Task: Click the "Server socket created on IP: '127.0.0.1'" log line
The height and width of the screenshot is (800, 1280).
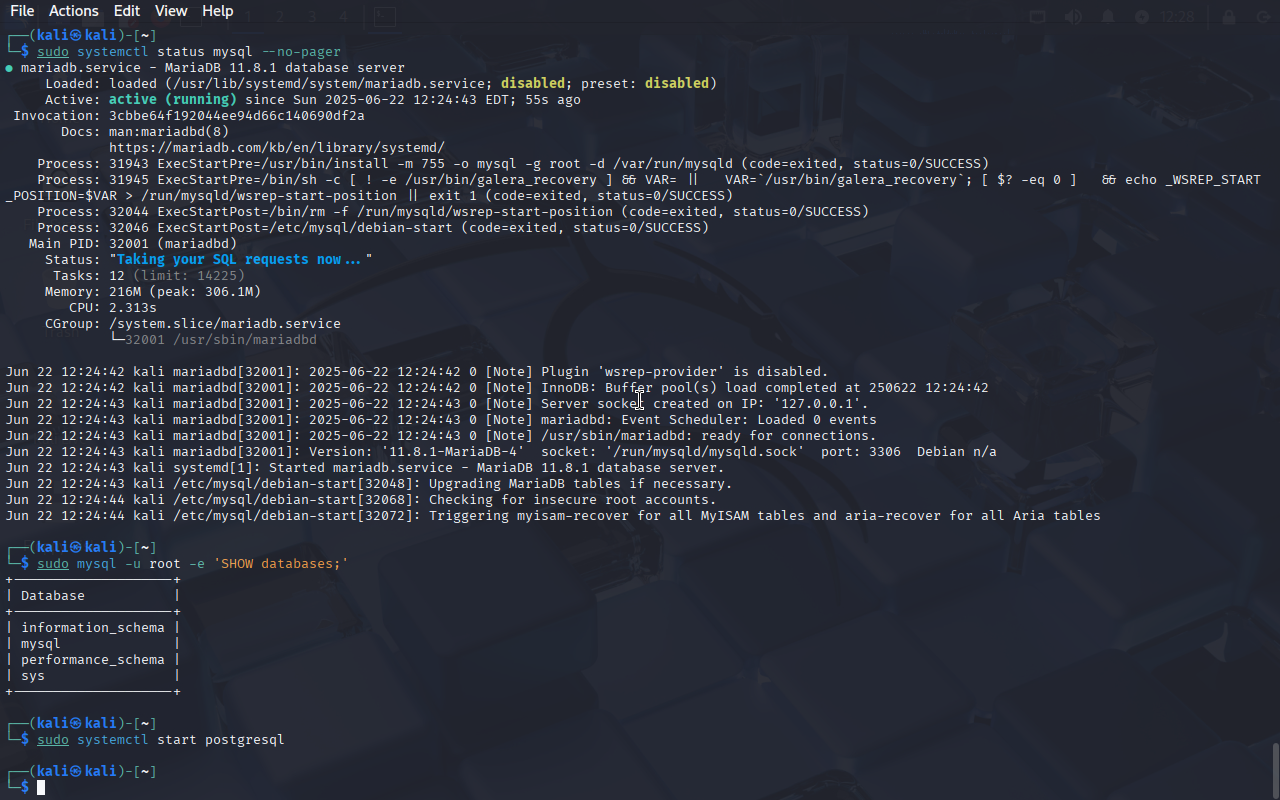Action: (x=705, y=404)
